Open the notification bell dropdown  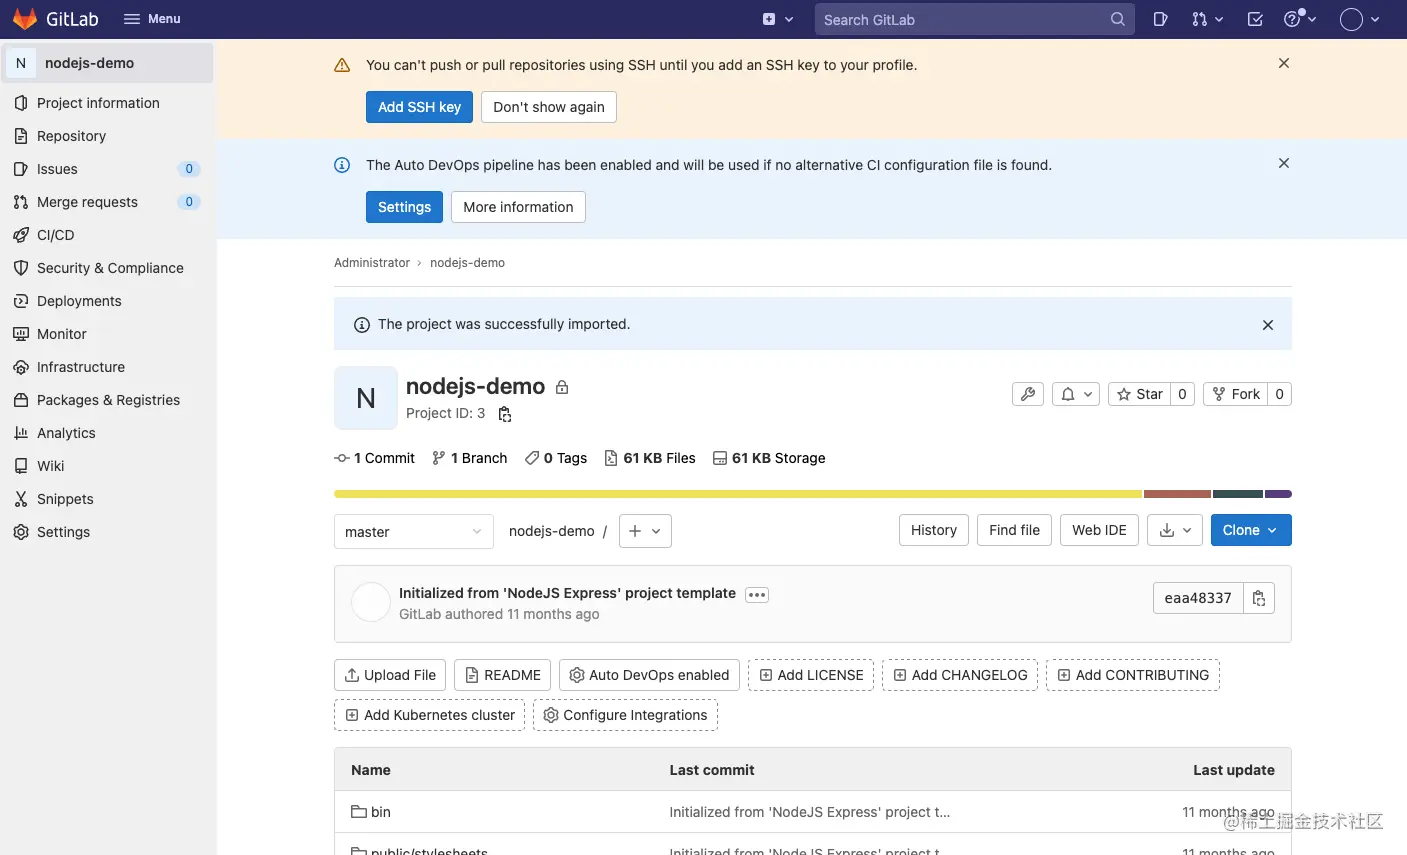[x=1076, y=394]
